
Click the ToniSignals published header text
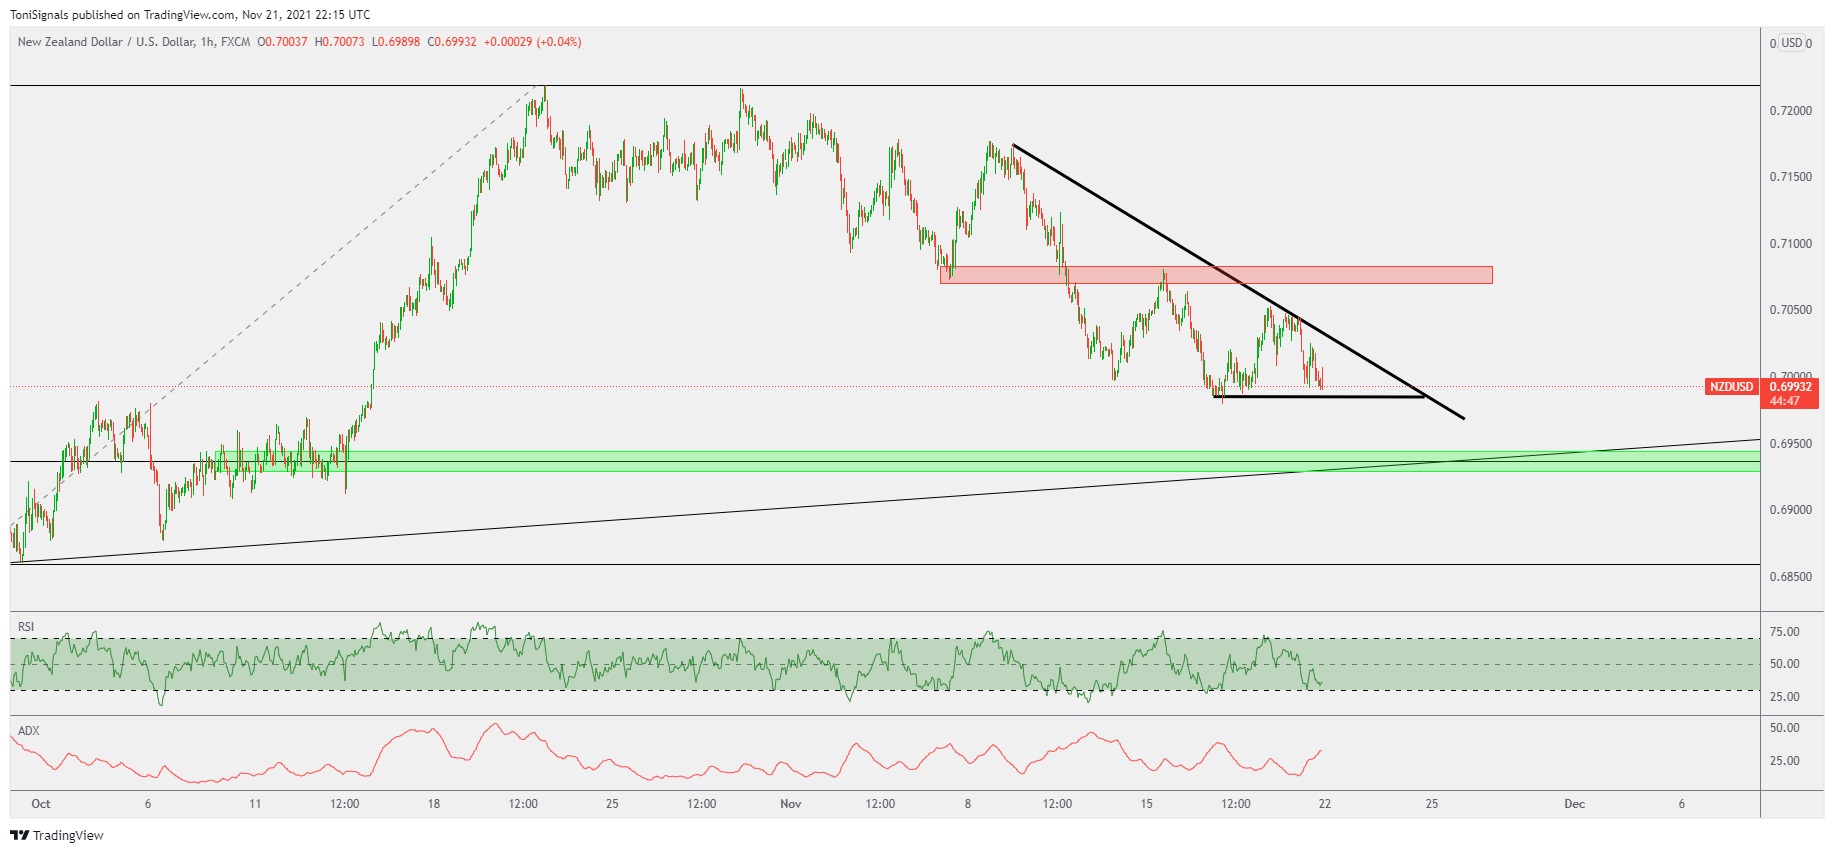coord(190,15)
